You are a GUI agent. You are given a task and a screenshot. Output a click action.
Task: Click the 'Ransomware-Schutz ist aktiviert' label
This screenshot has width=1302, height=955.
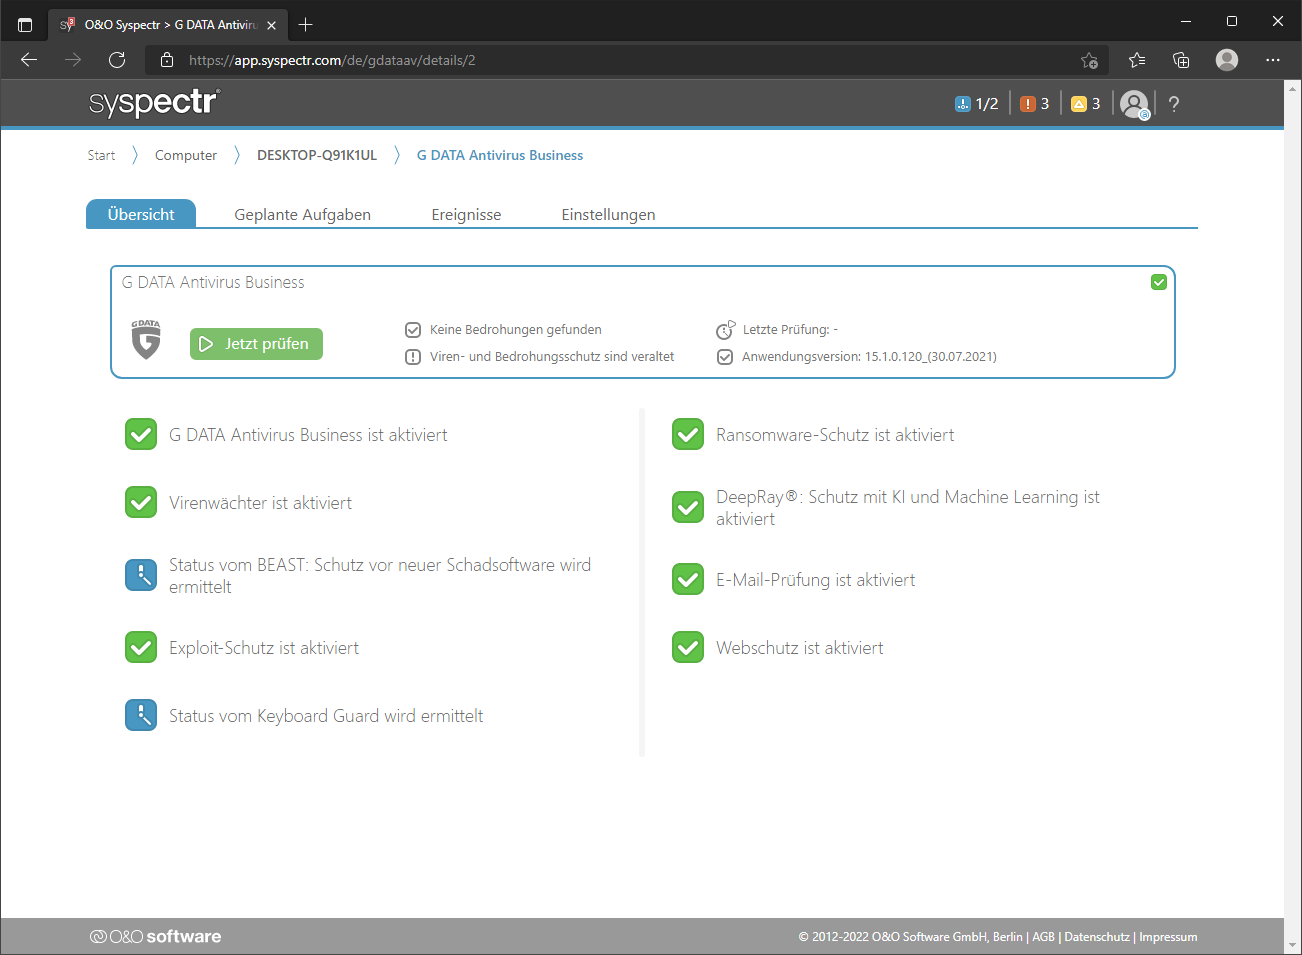click(x=835, y=435)
